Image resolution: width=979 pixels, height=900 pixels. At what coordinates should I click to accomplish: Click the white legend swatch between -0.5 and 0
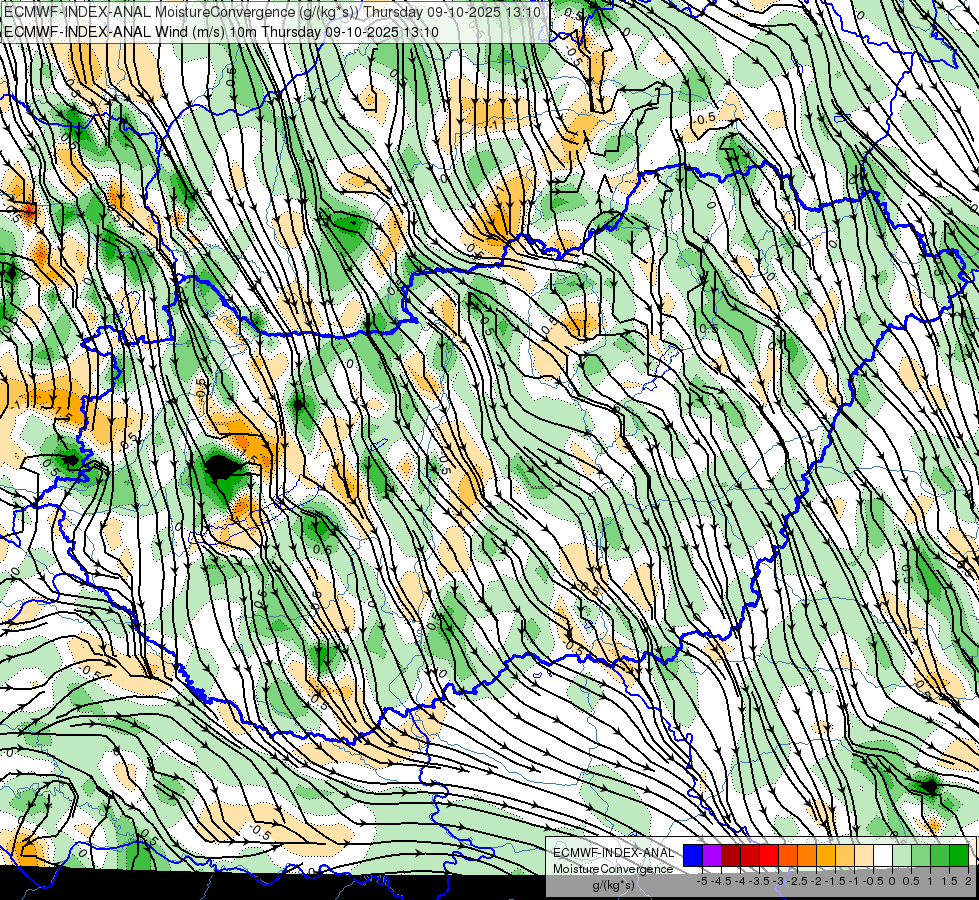tap(883, 856)
